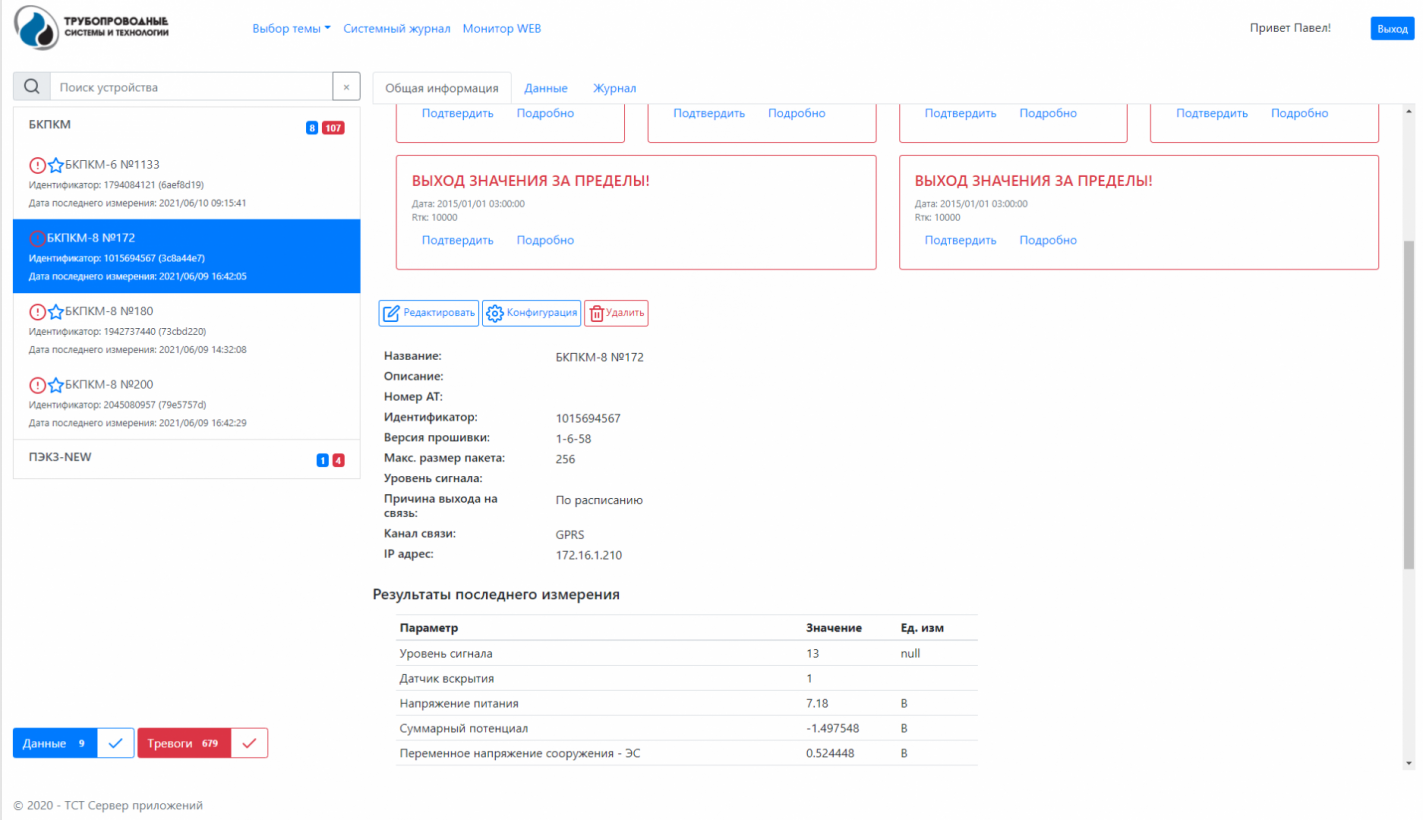Click alert icon of БКПКМ-8 №180

[37, 312]
